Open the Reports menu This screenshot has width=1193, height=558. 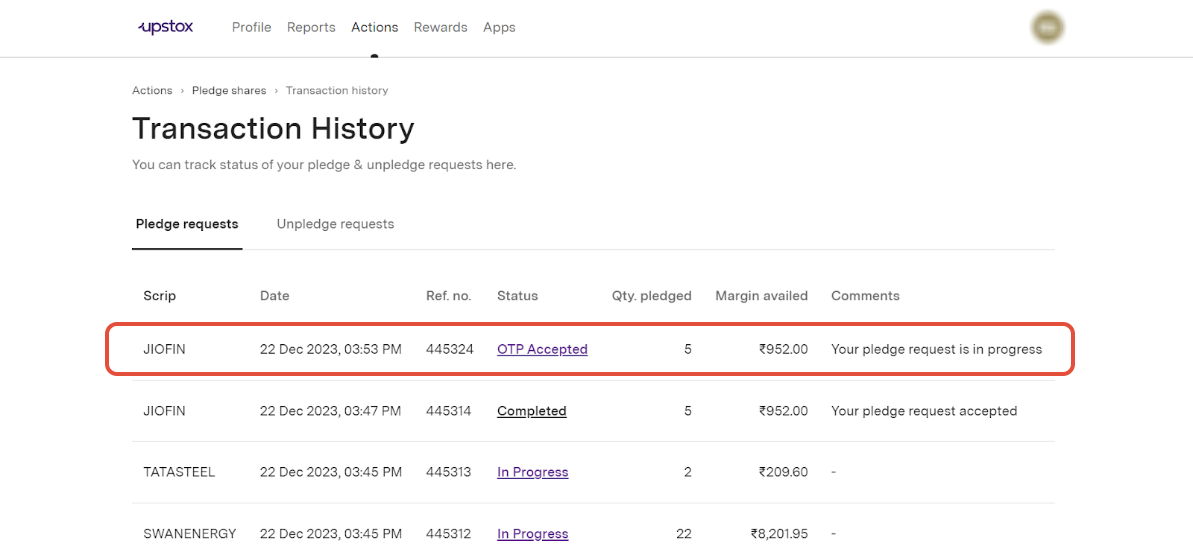[x=311, y=27]
